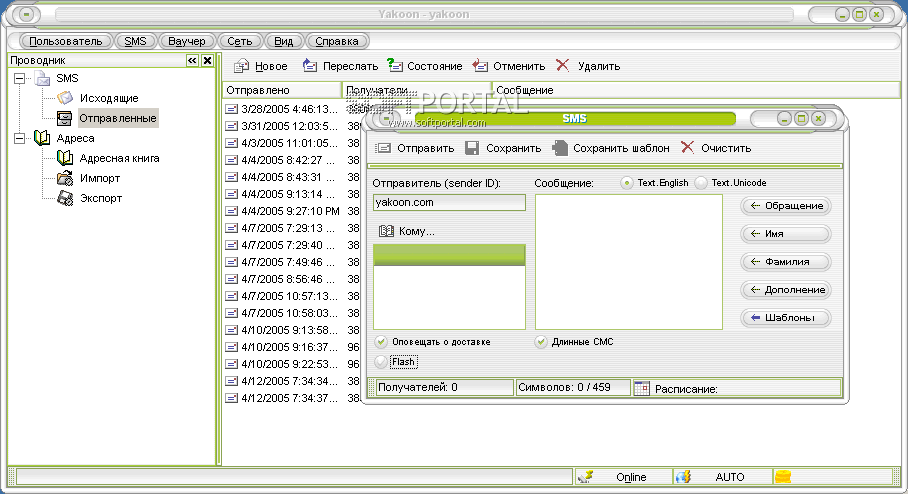
Task: Click inside the Сообщение text area
Action: [629, 262]
